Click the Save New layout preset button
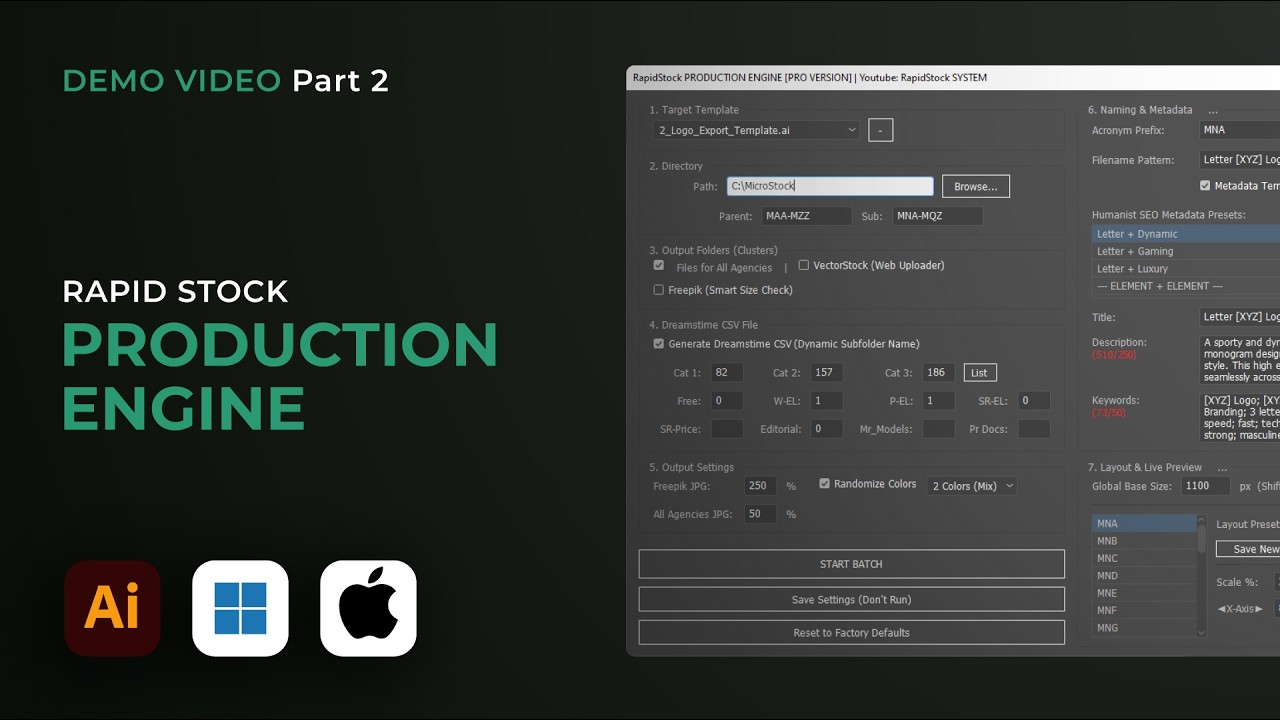The height and width of the screenshot is (720, 1280). 1248,549
